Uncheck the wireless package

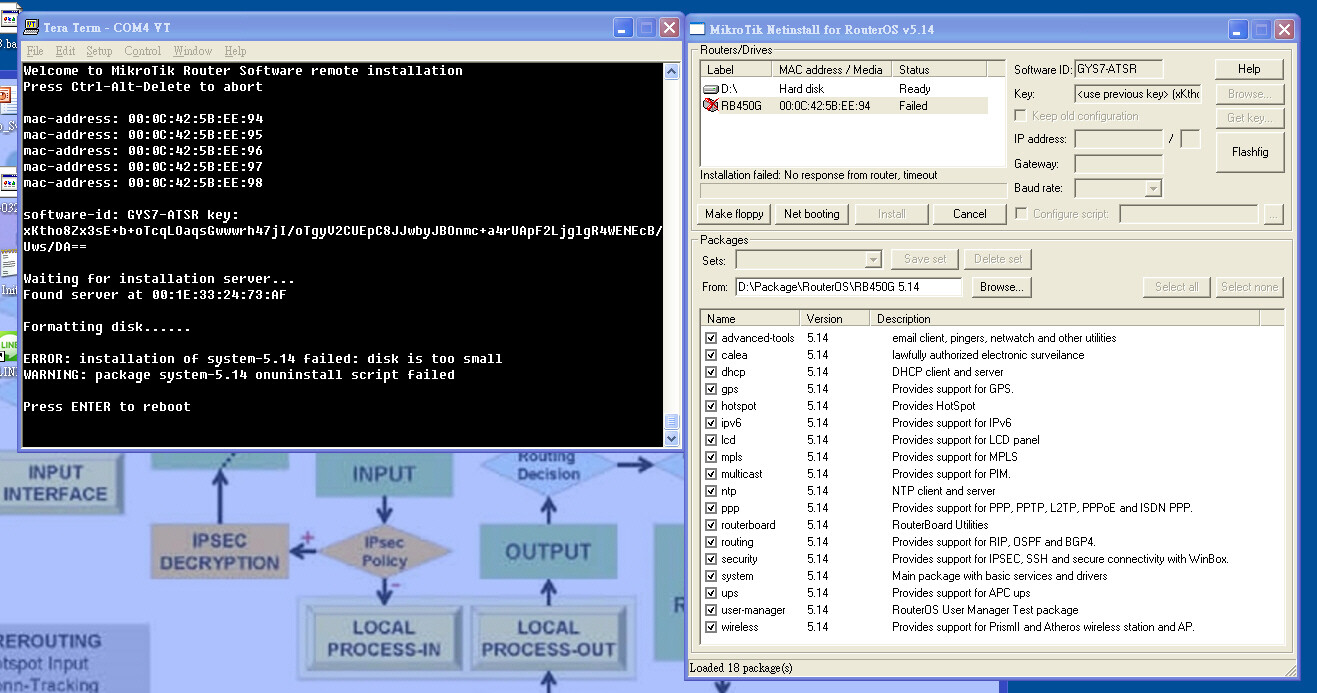pyautogui.click(x=711, y=627)
